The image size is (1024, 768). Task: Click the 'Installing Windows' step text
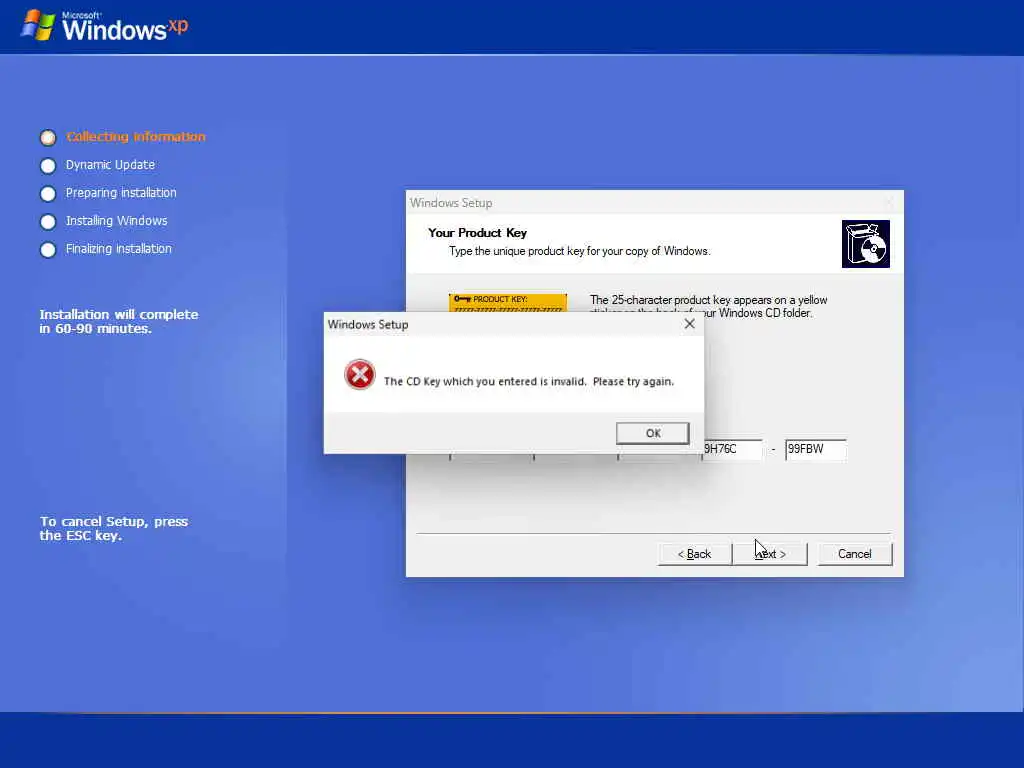tap(116, 221)
